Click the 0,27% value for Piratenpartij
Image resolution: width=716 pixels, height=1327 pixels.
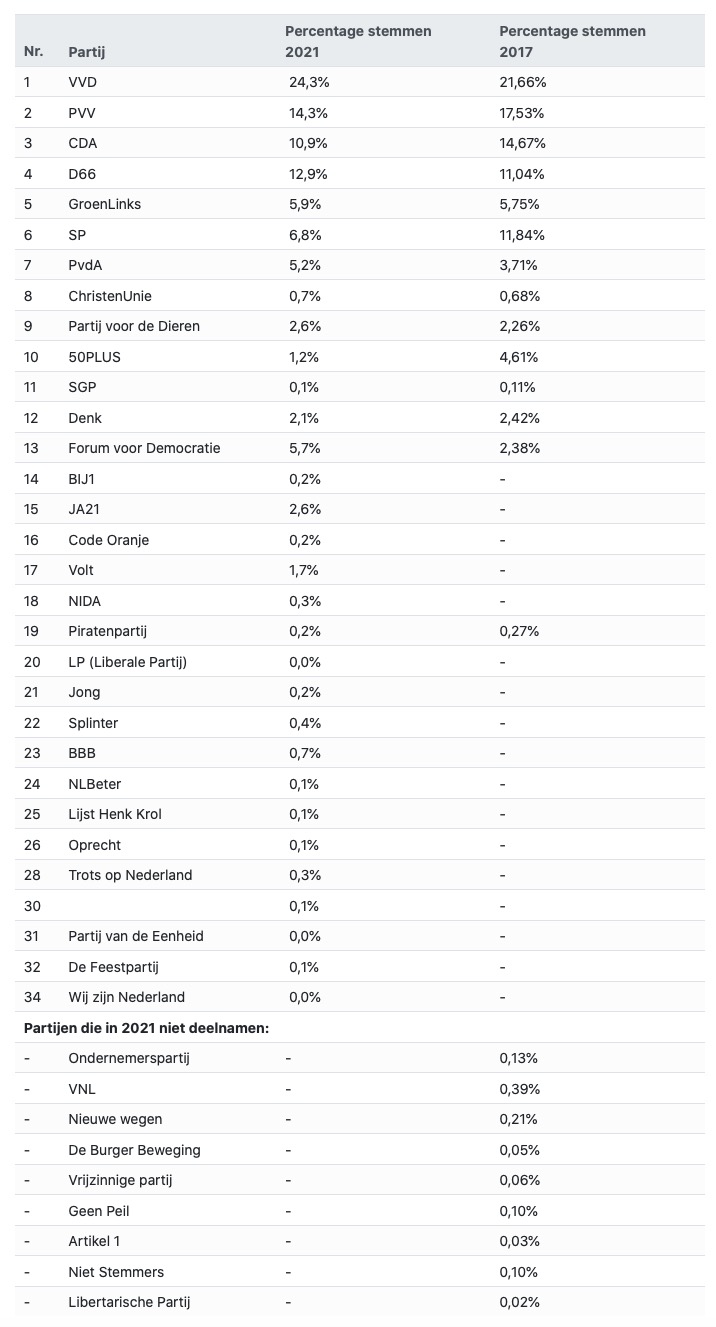pos(519,631)
